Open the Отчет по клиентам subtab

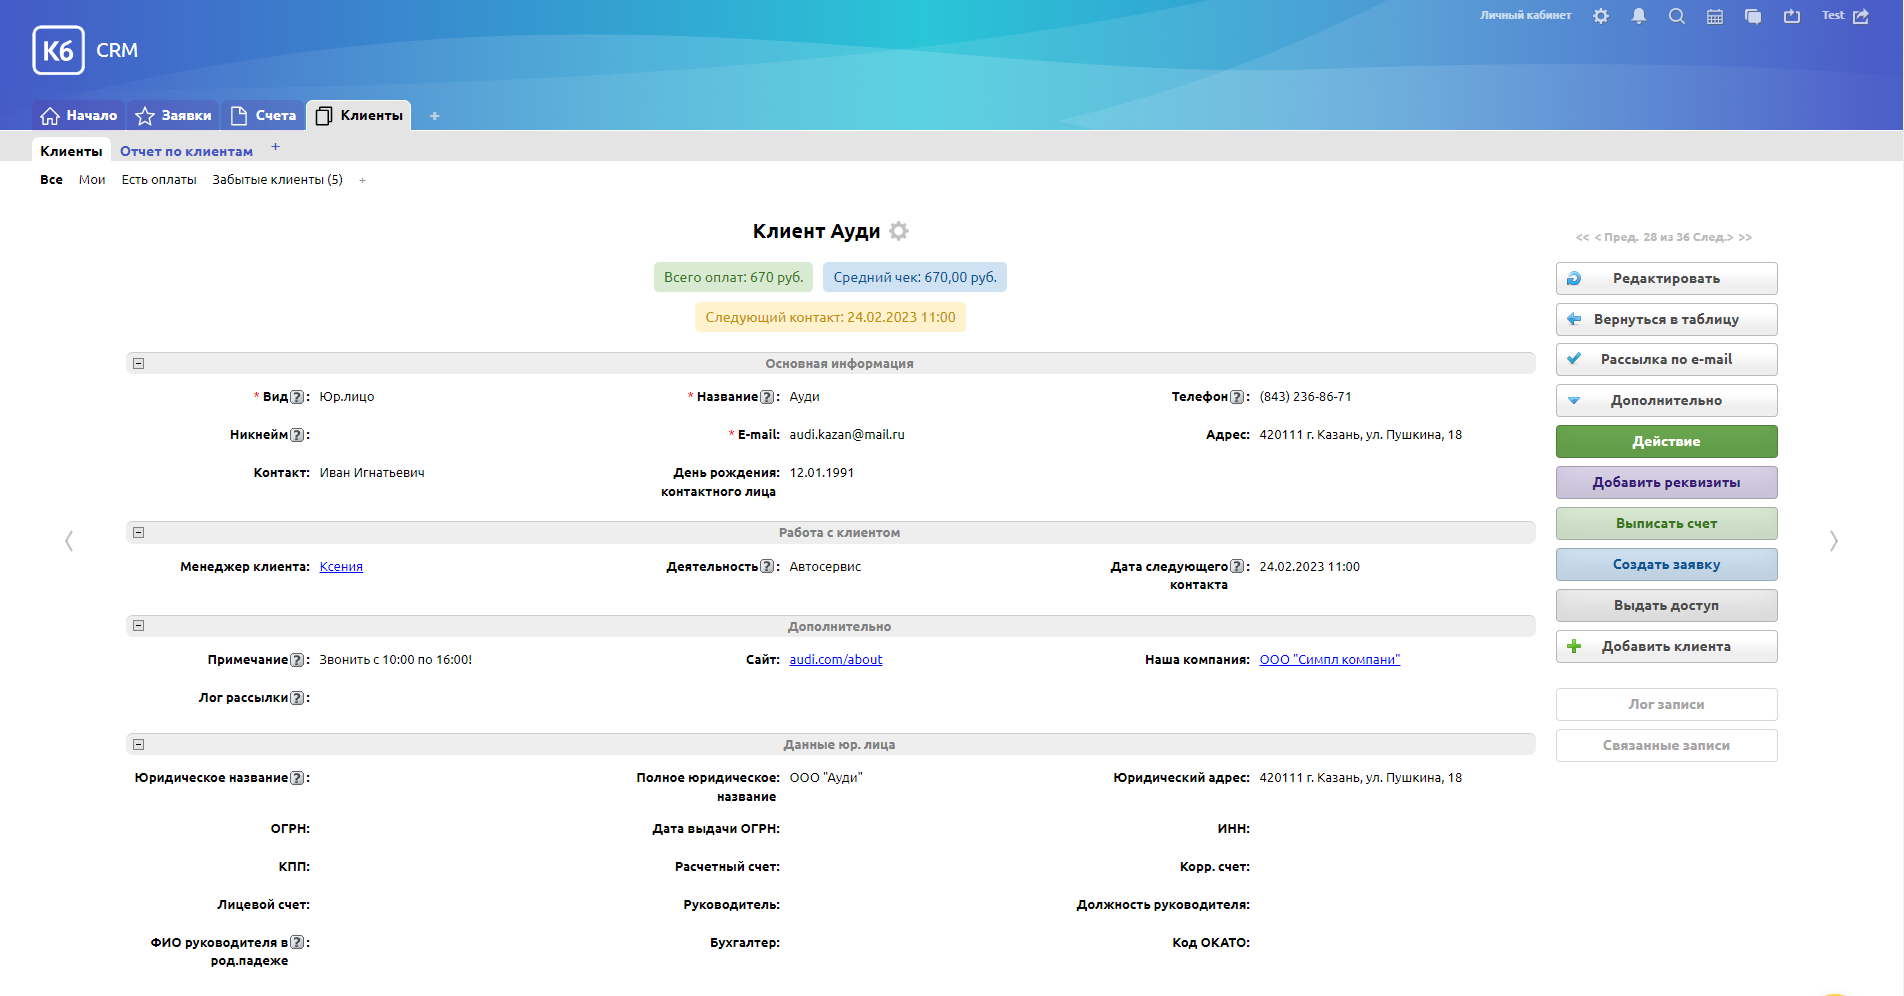click(x=186, y=152)
